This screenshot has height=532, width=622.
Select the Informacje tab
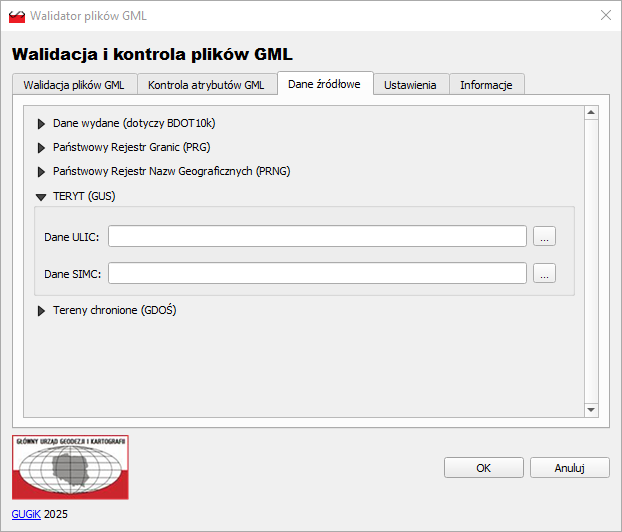point(486,85)
